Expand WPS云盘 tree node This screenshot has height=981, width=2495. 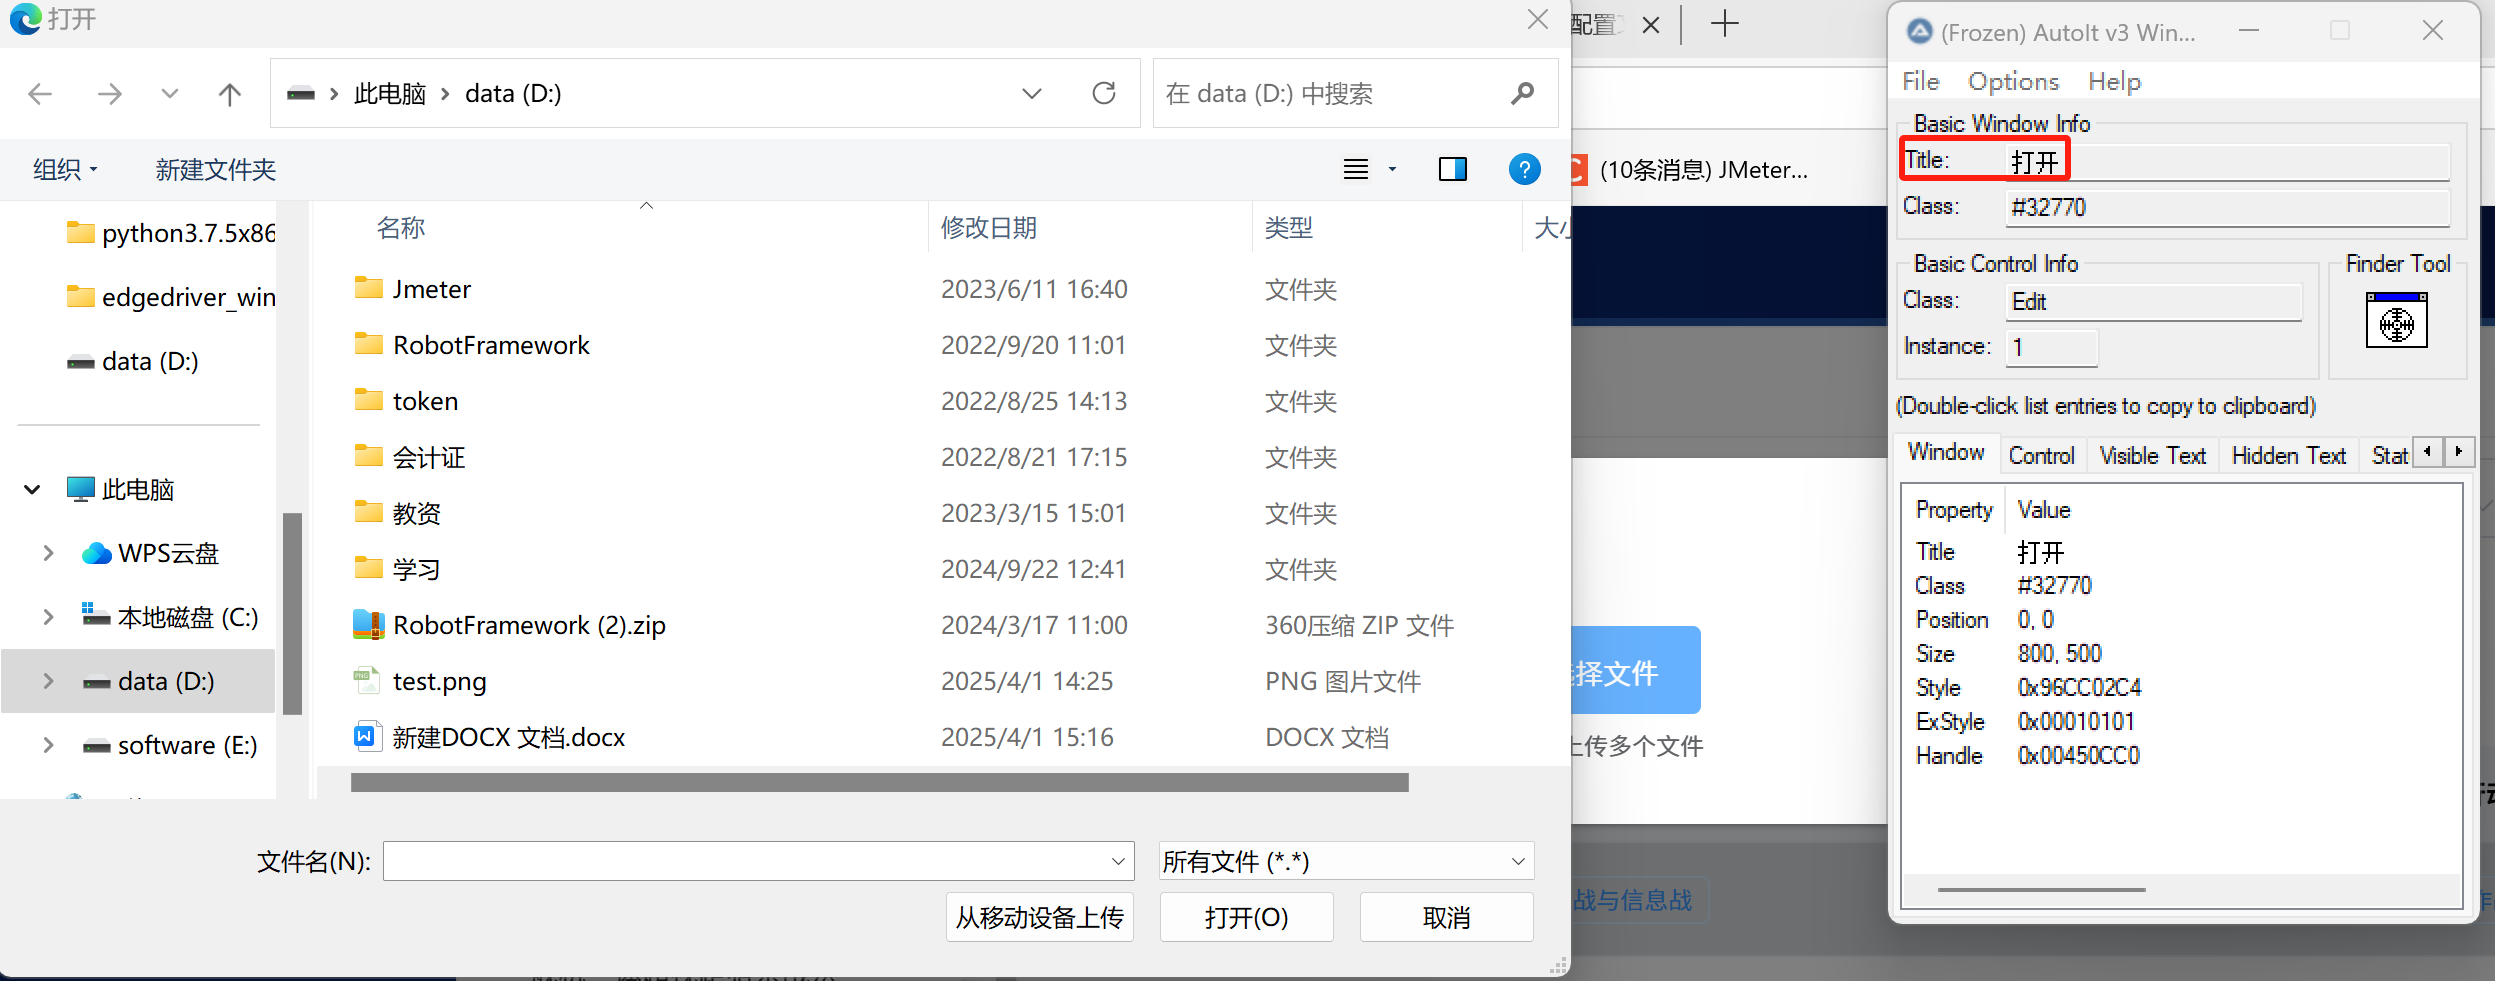point(48,553)
